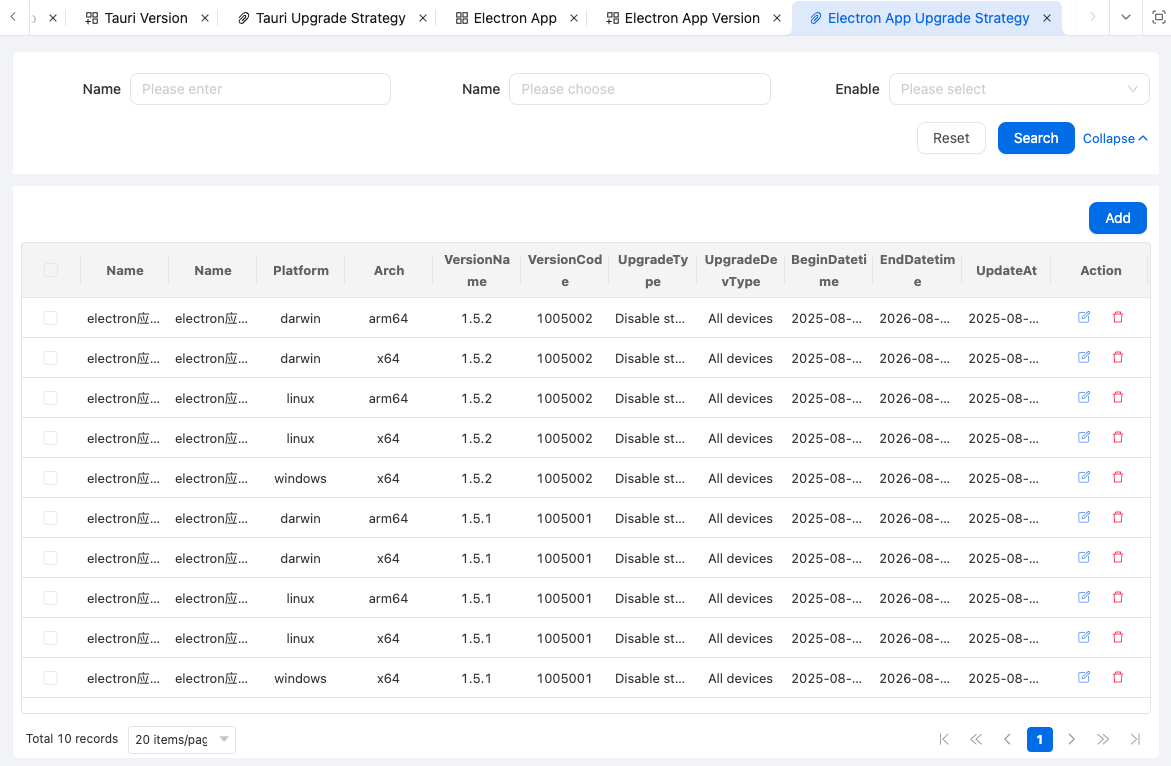Open the 20 items/page size dropdown
Screen dimensions: 1171x766
(x=181, y=739)
